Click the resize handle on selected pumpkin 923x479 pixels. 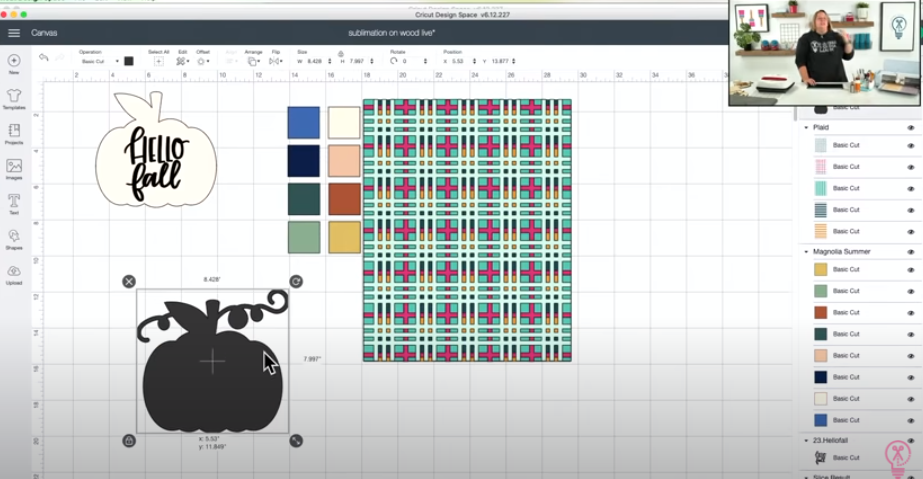pos(296,440)
